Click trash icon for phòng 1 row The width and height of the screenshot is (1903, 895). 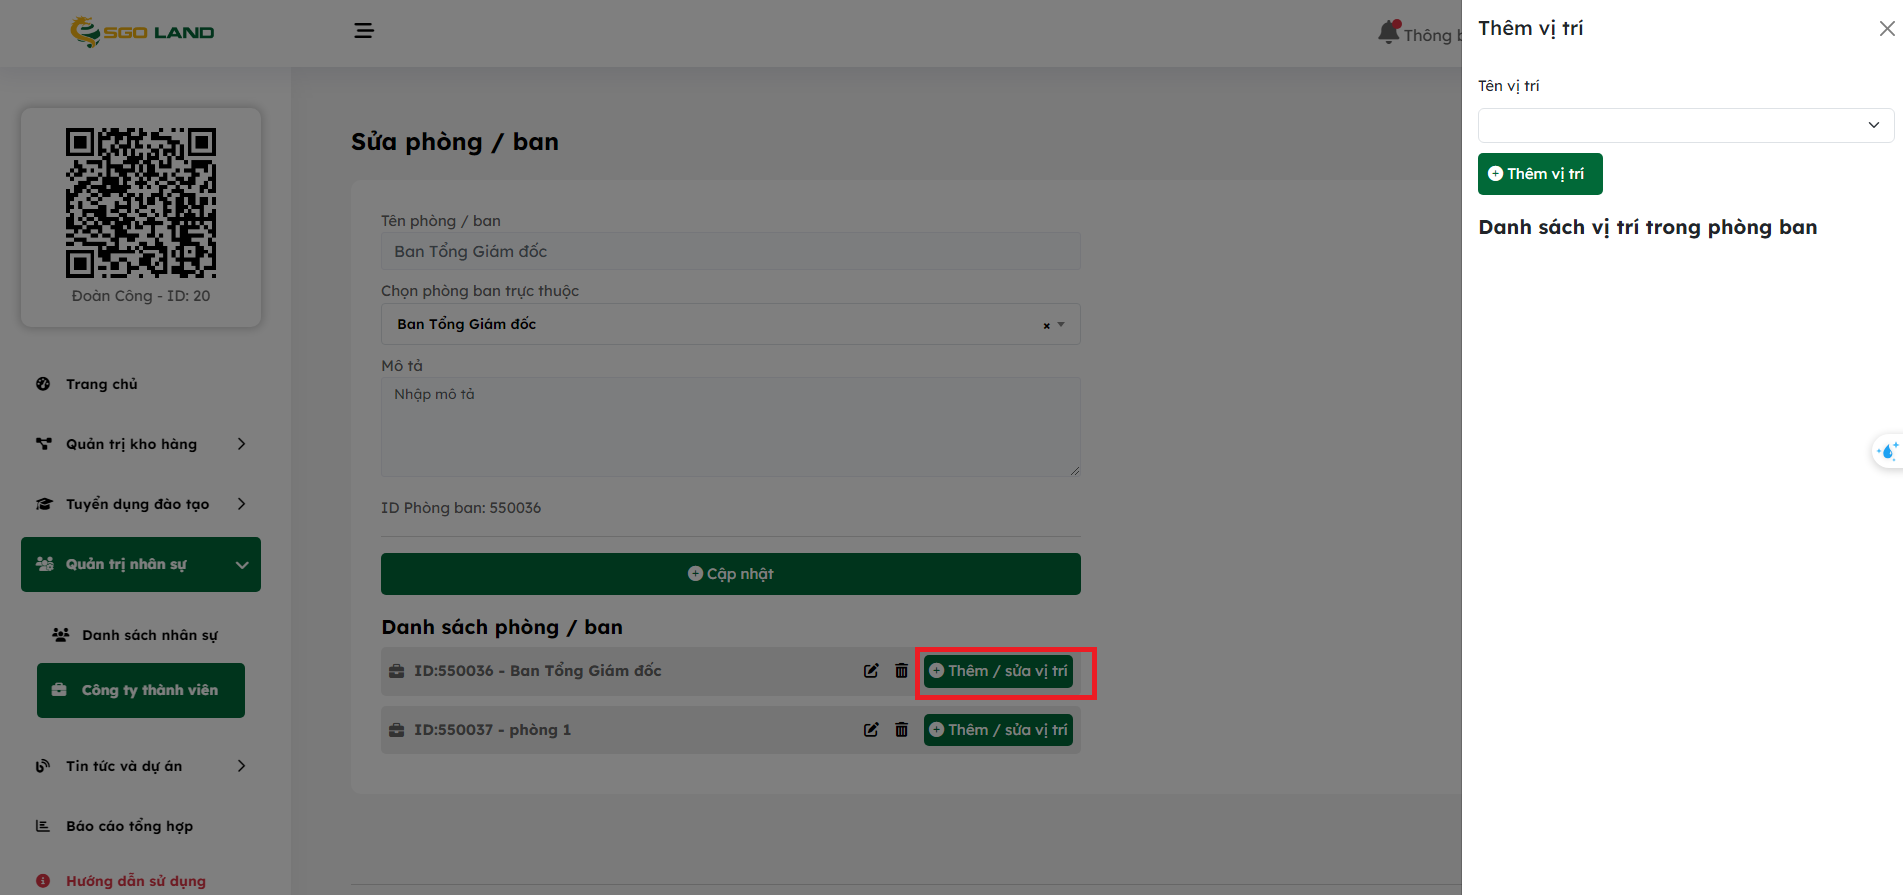tap(901, 730)
